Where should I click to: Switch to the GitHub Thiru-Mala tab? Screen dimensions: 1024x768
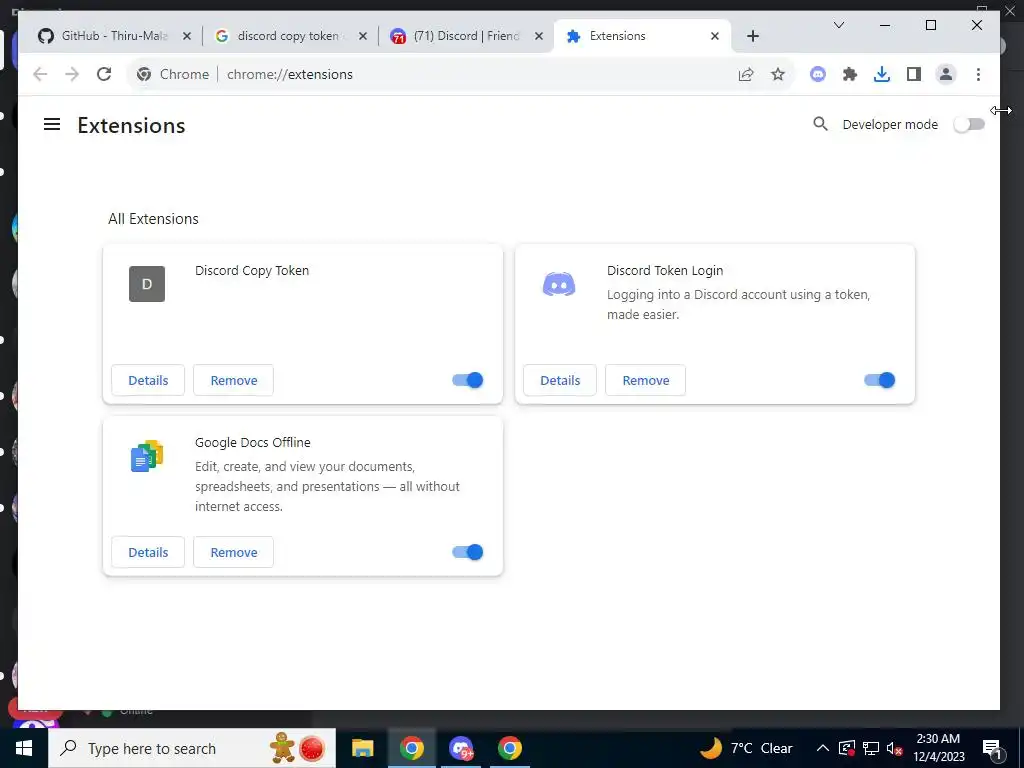point(114,36)
